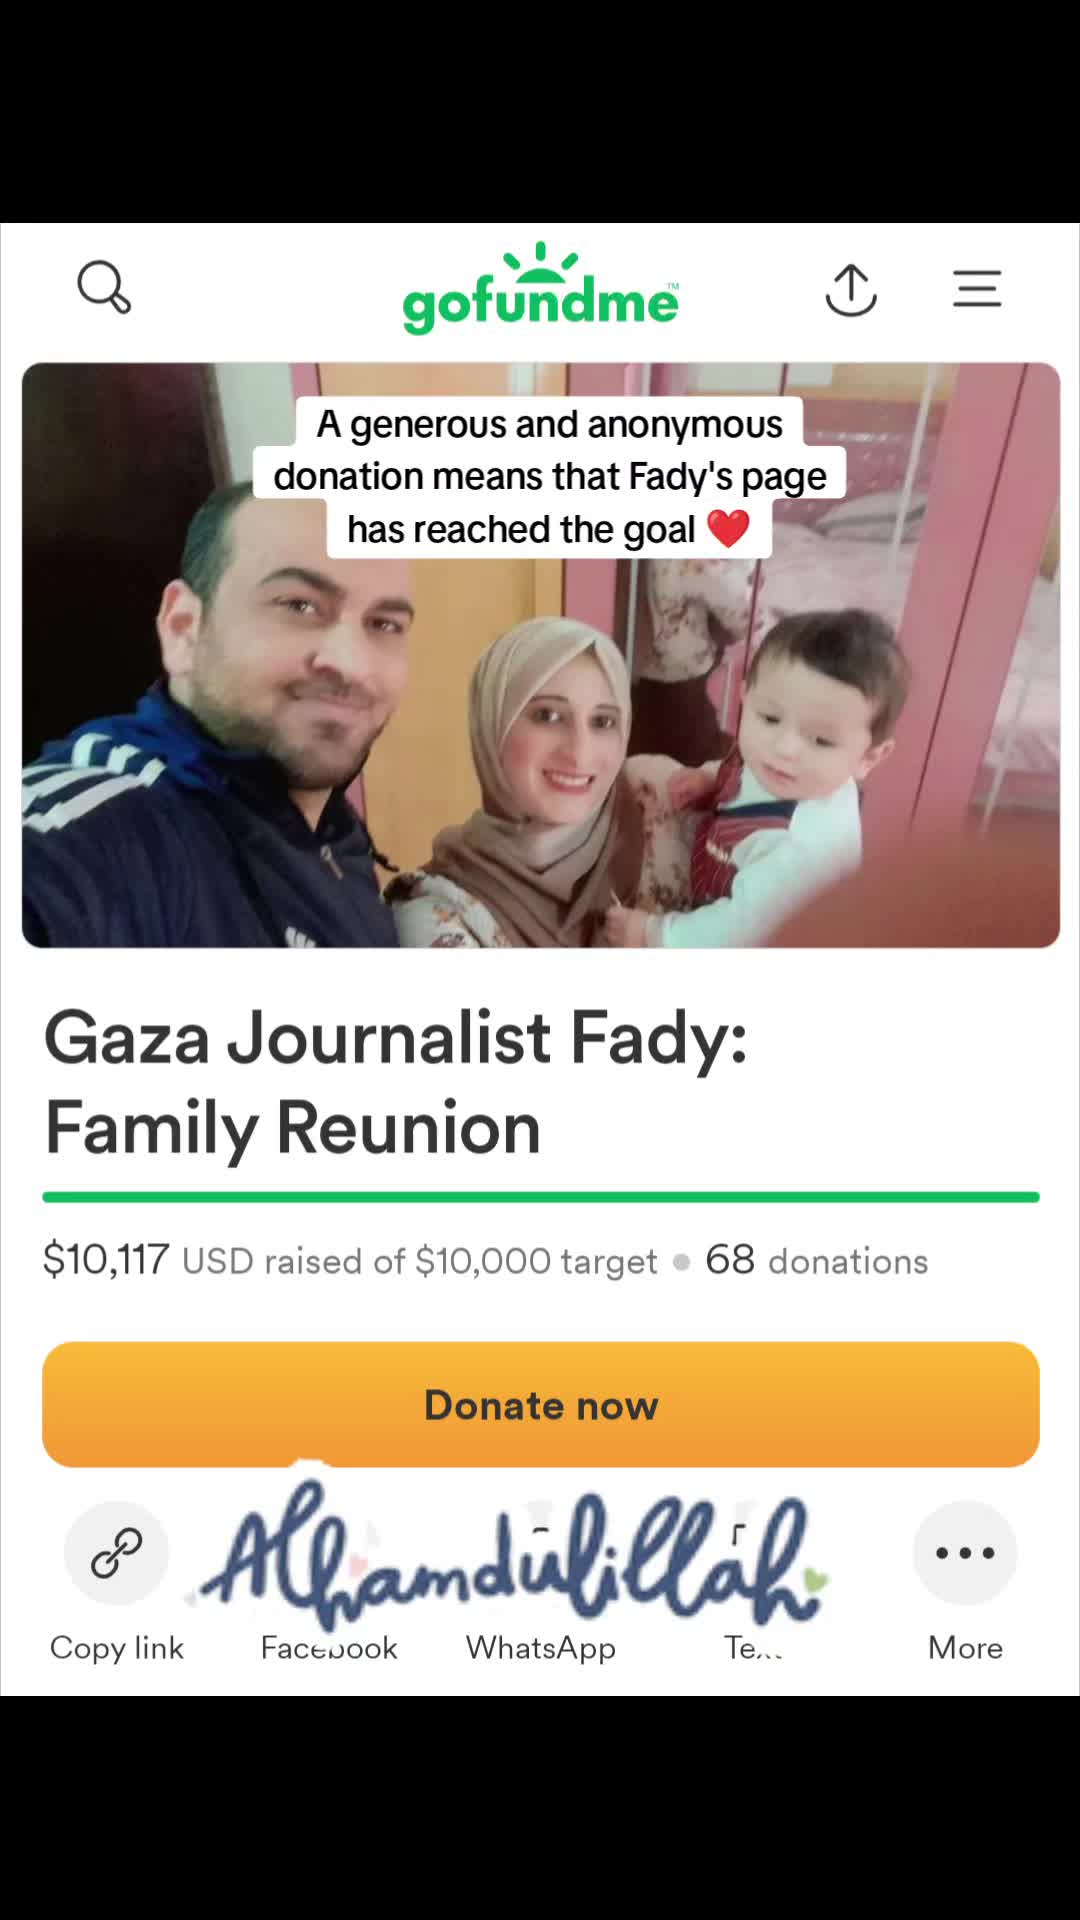Open the search magnifier icon
Image resolution: width=1080 pixels, height=1920 pixels.
point(104,288)
